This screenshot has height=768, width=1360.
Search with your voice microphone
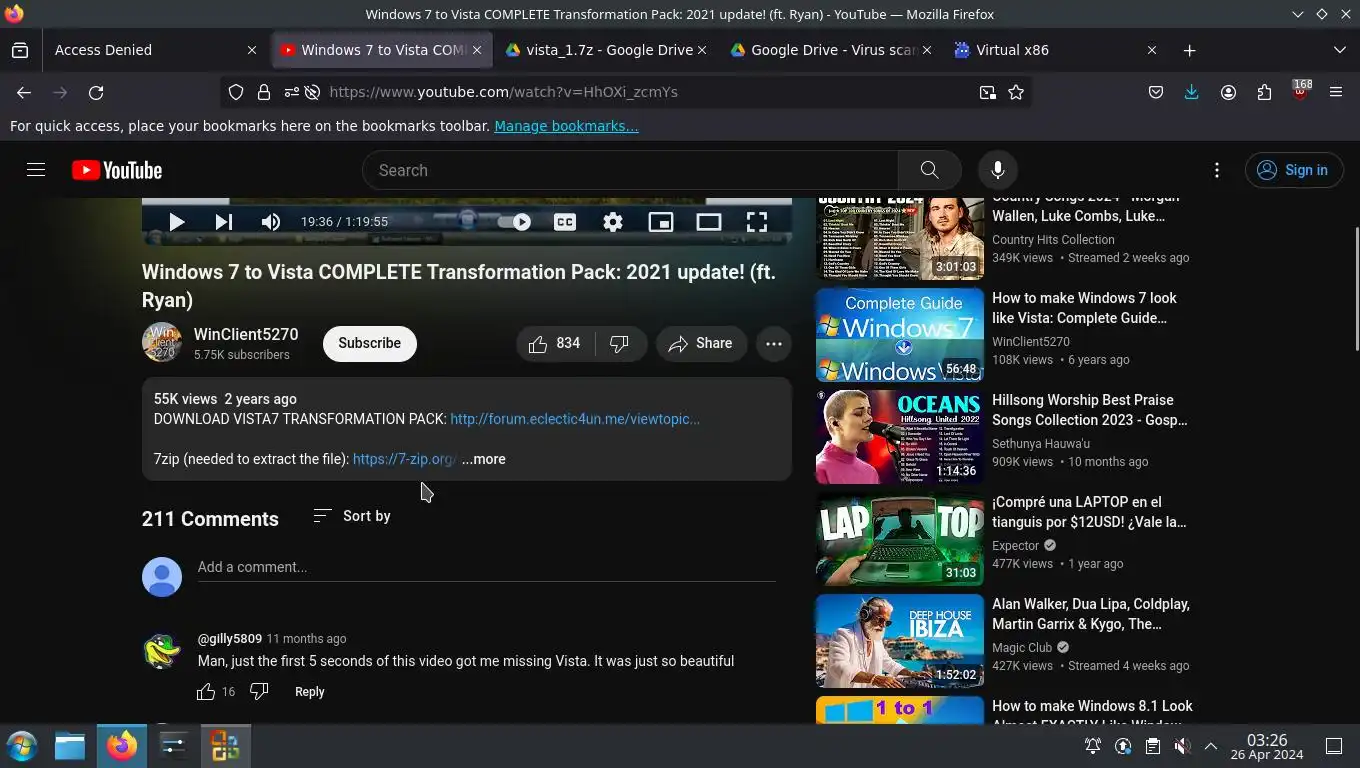pos(997,170)
